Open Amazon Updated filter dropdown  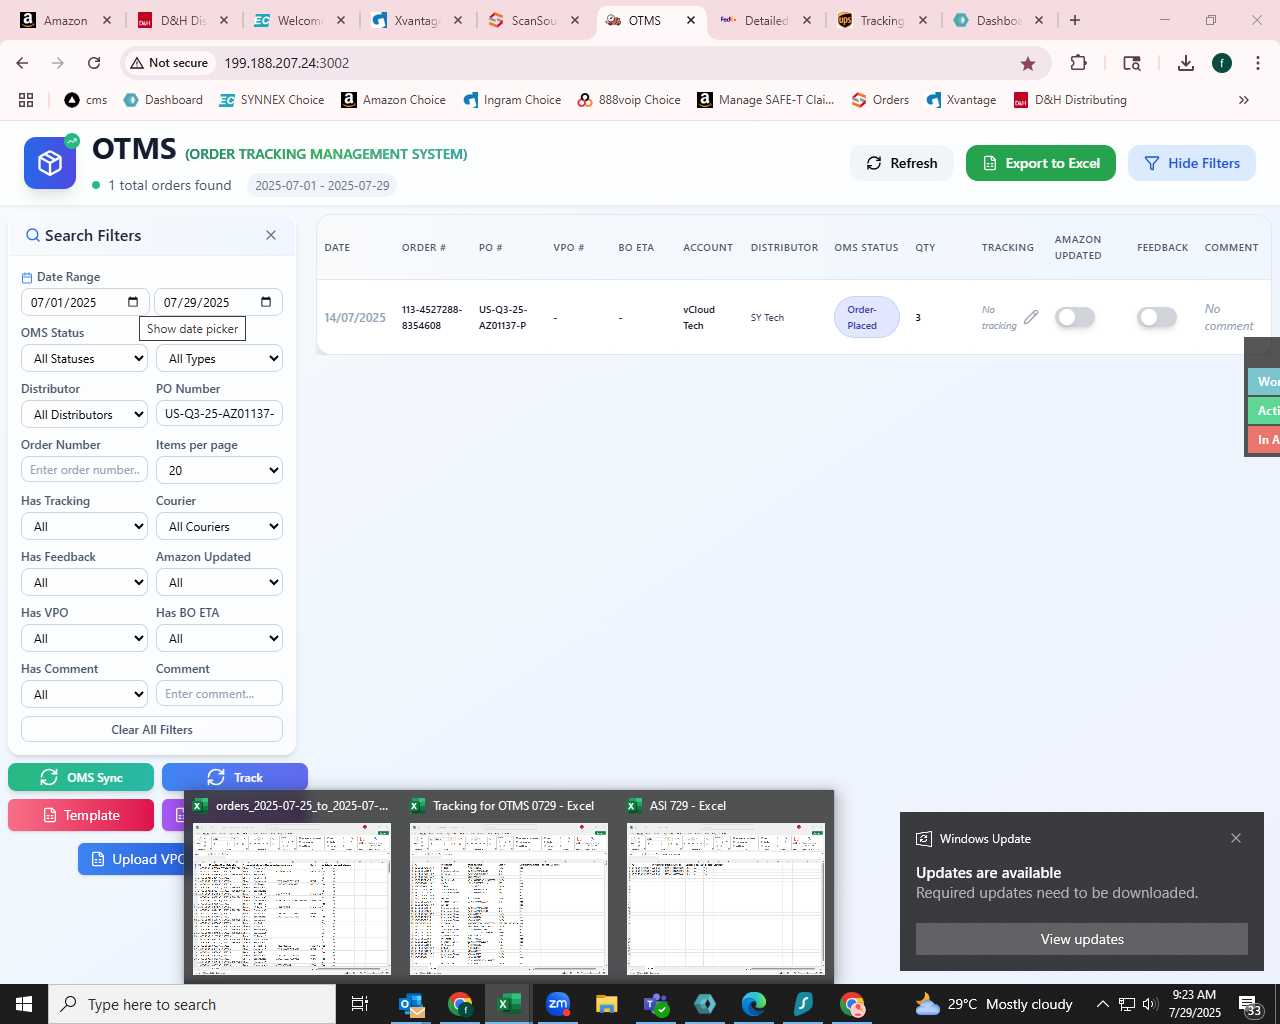pos(219,582)
